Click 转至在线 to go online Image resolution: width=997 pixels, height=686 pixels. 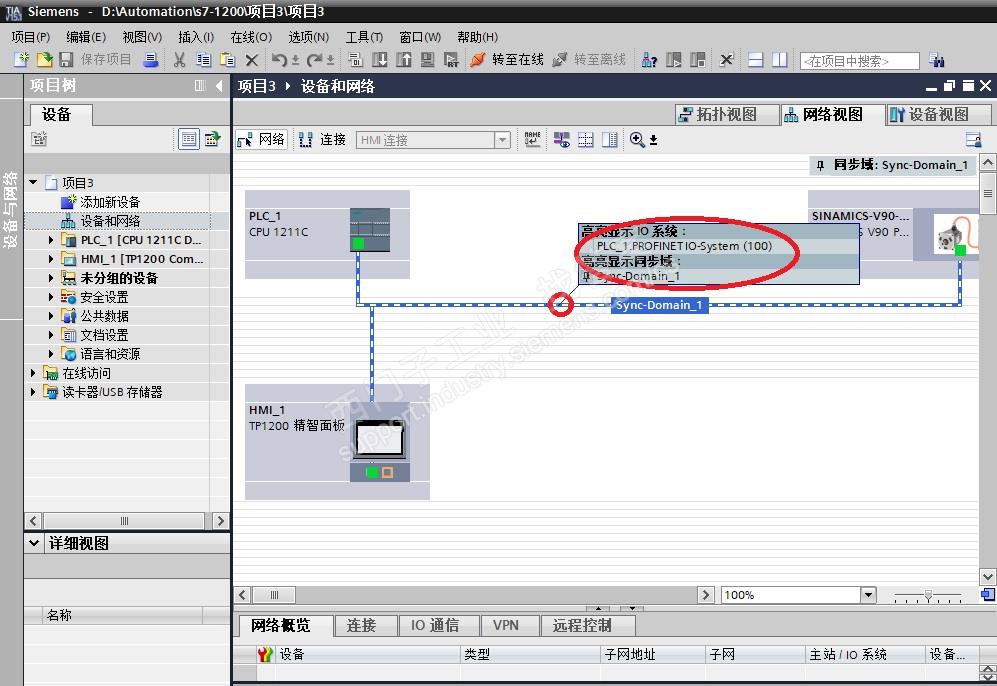tap(507, 60)
